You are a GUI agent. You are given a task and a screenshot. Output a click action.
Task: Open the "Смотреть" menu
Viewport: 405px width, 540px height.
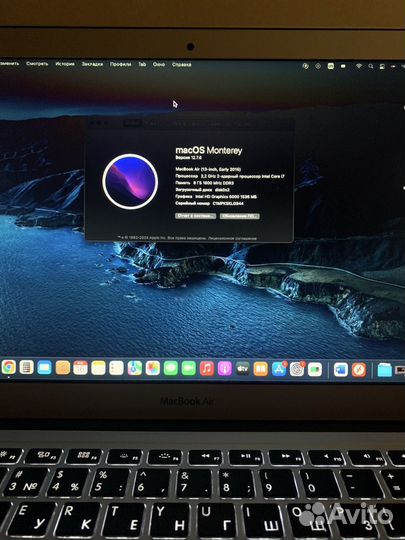[x=37, y=63]
